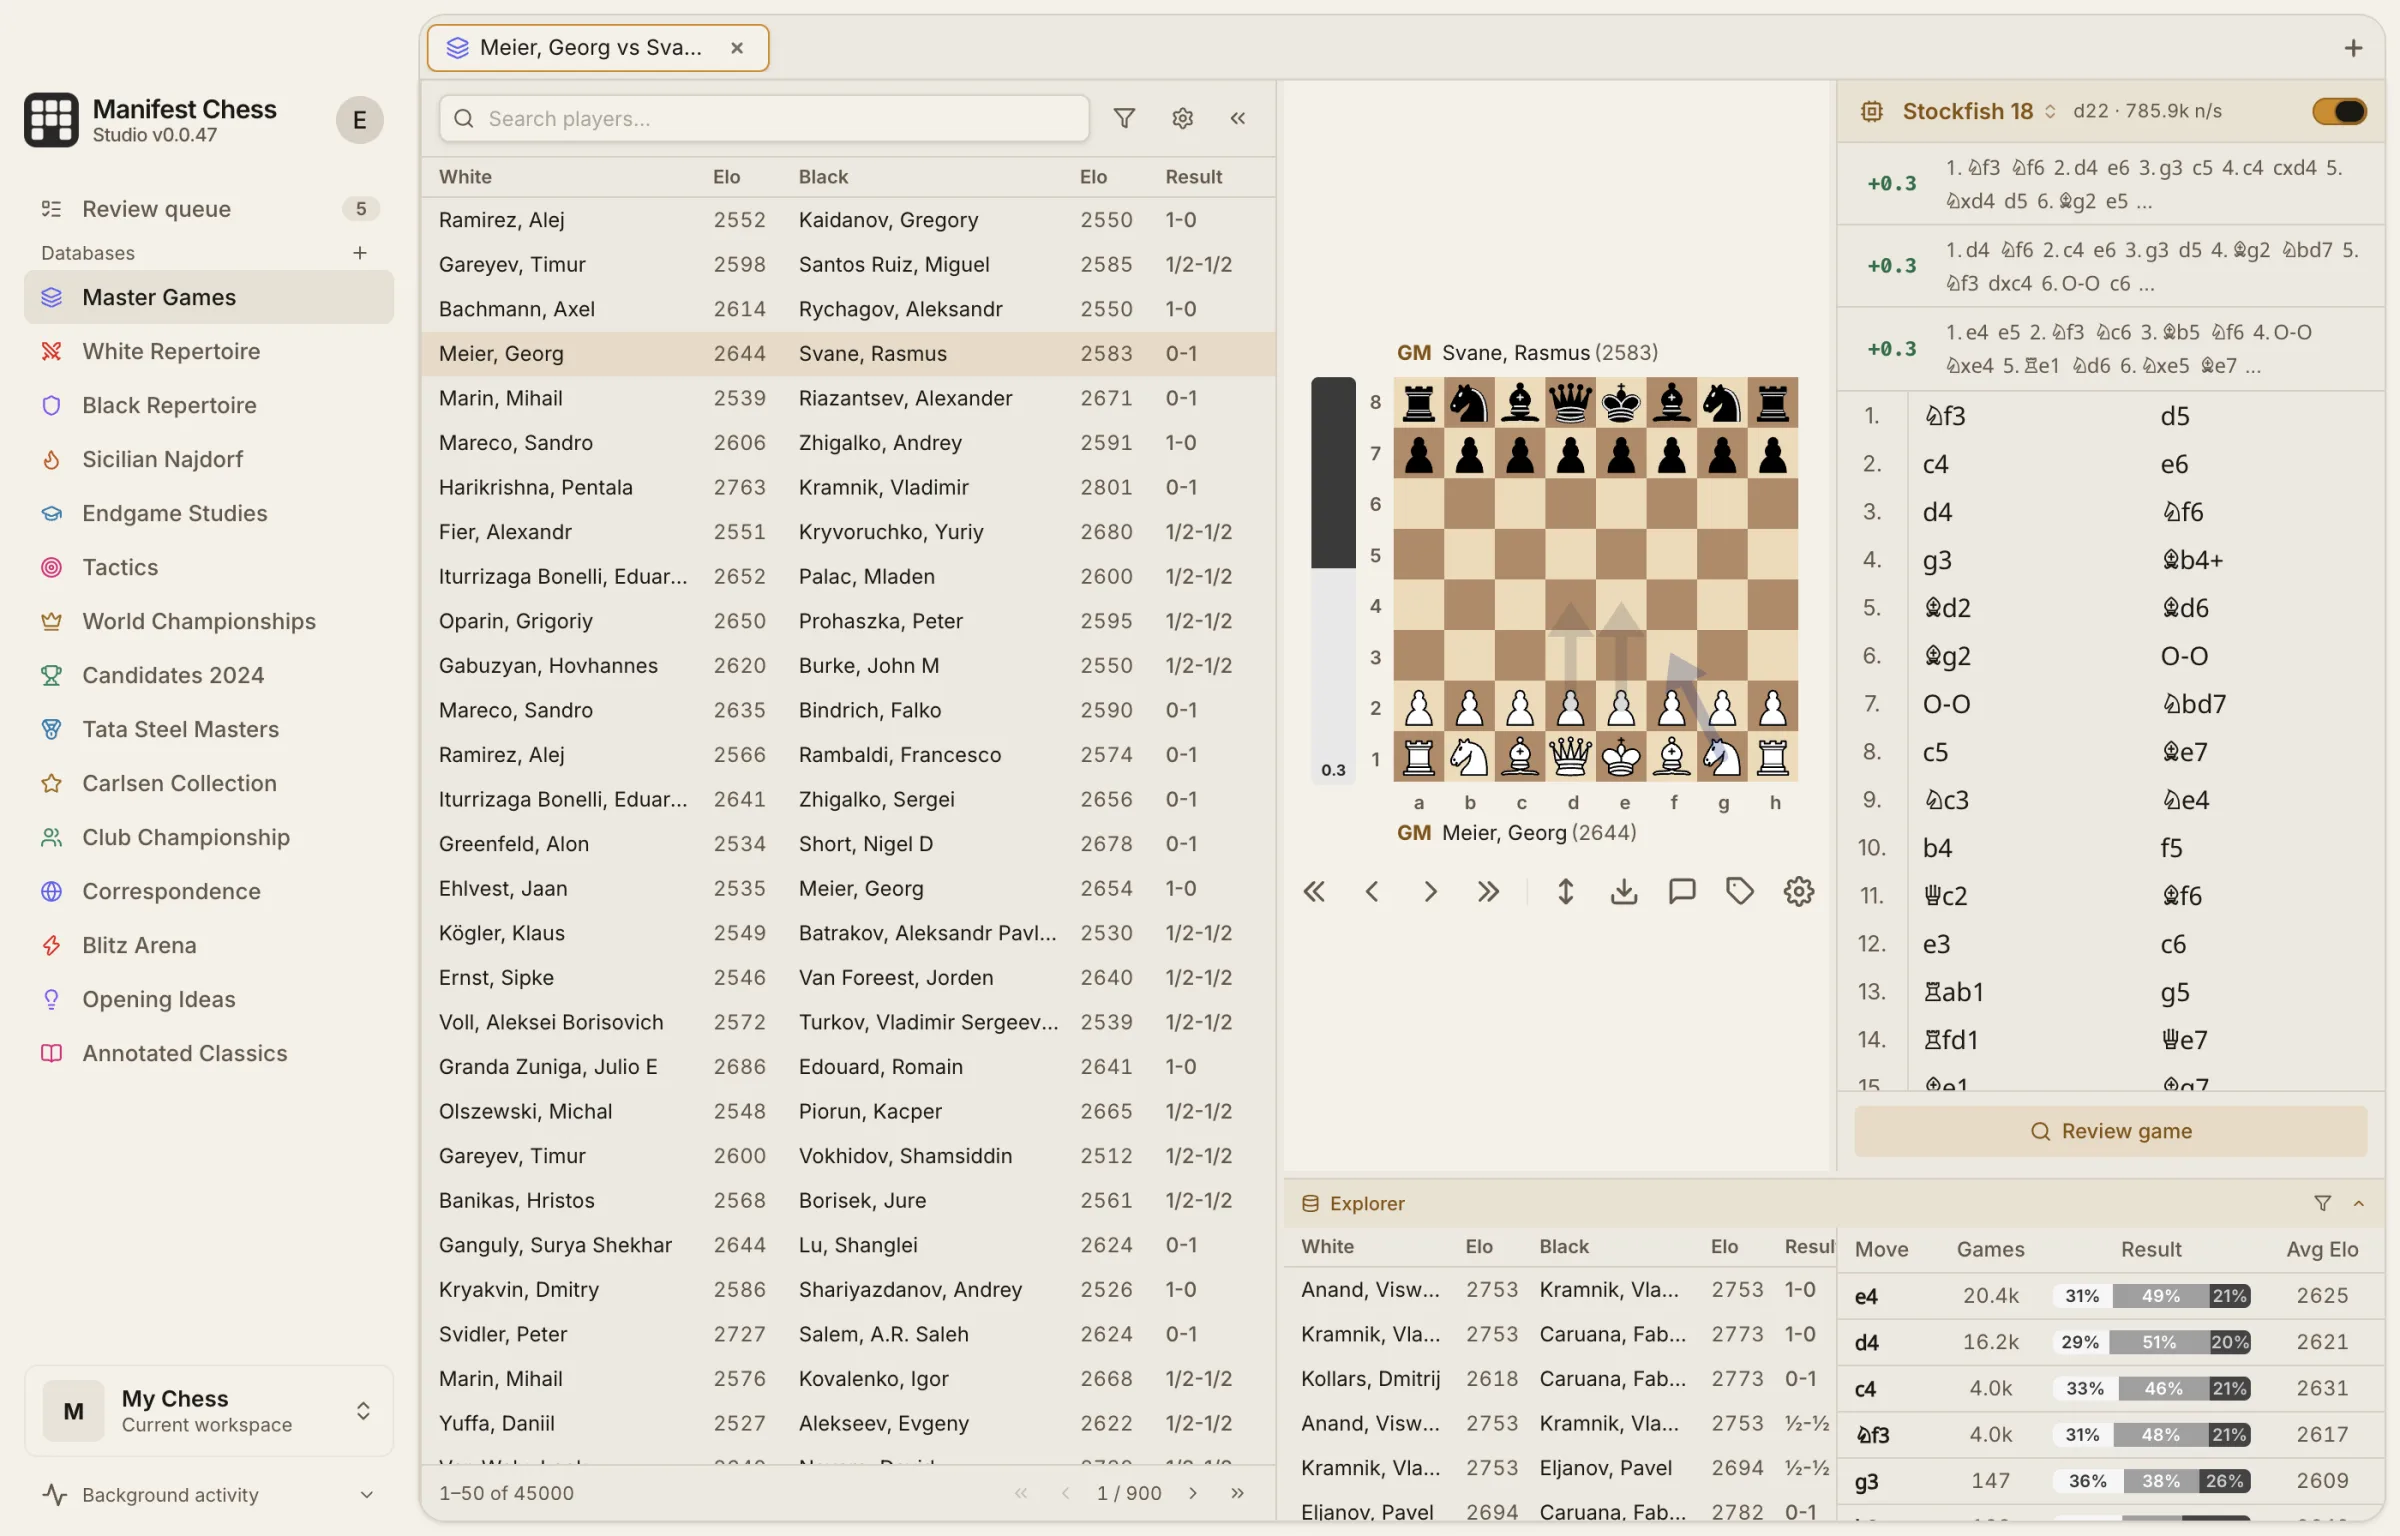Open Annotated Classics database
Screen dimensions: 2400x1536
click(x=209, y=1053)
